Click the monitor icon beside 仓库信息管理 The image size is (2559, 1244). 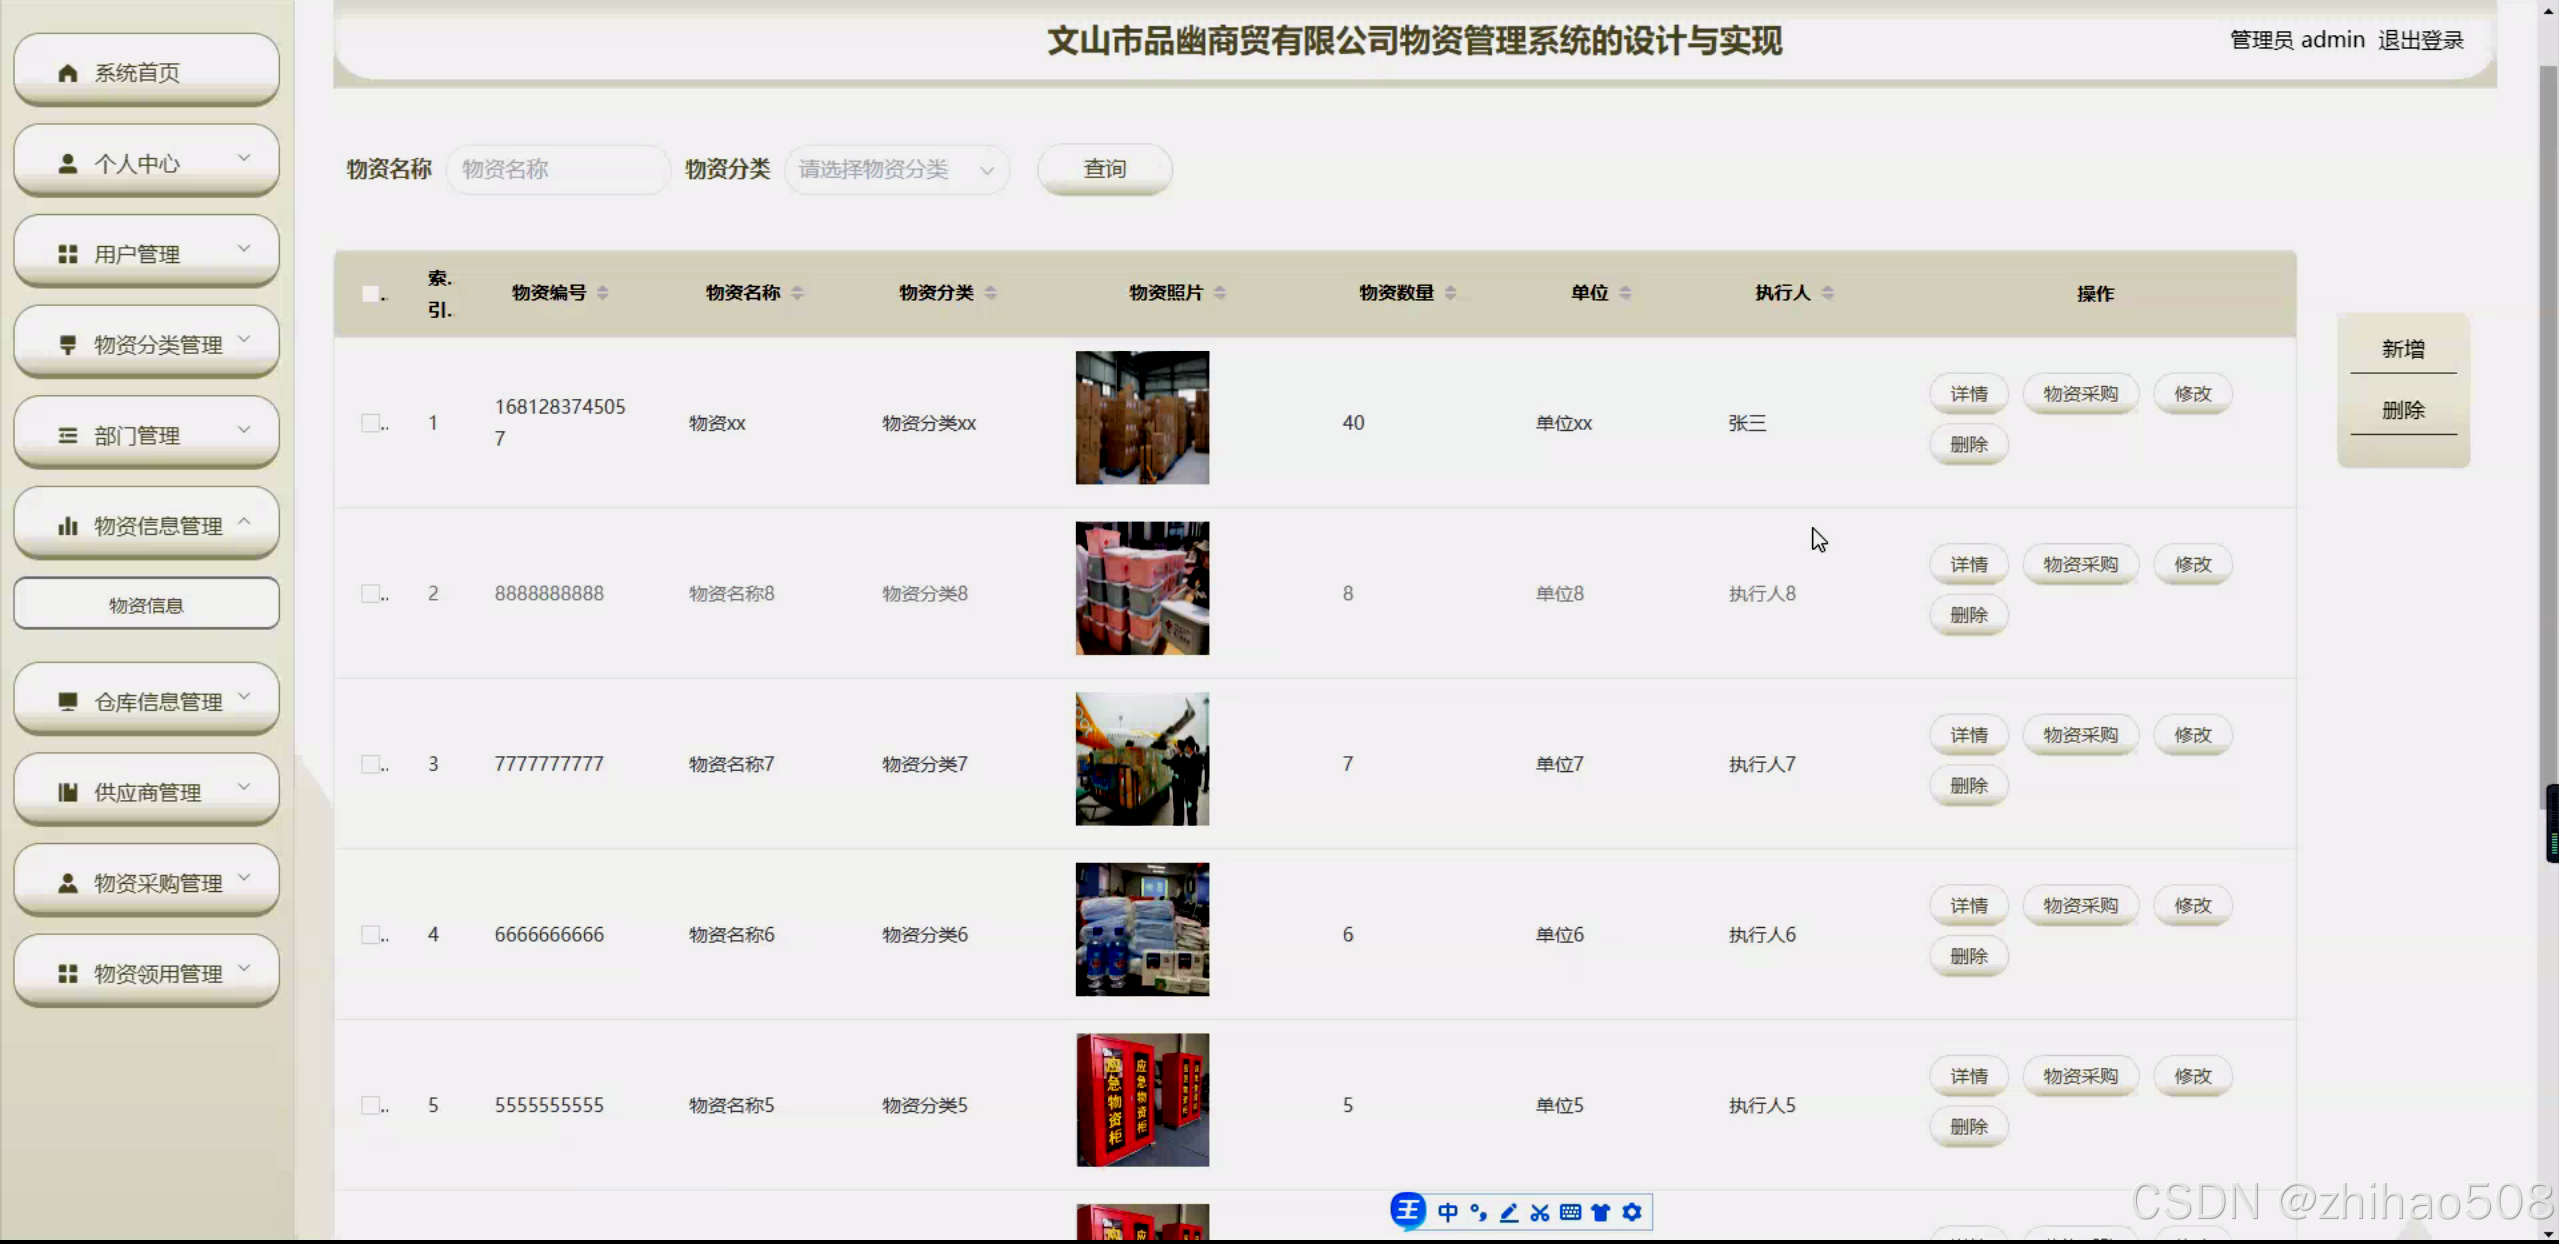67,702
